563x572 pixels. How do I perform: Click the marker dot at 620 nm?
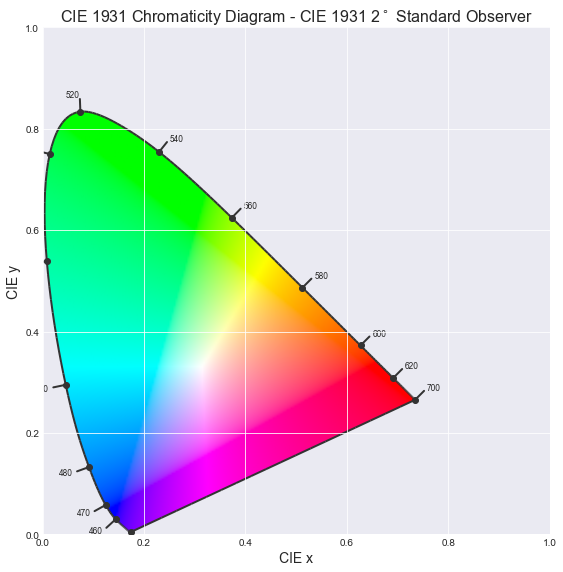(x=393, y=378)
